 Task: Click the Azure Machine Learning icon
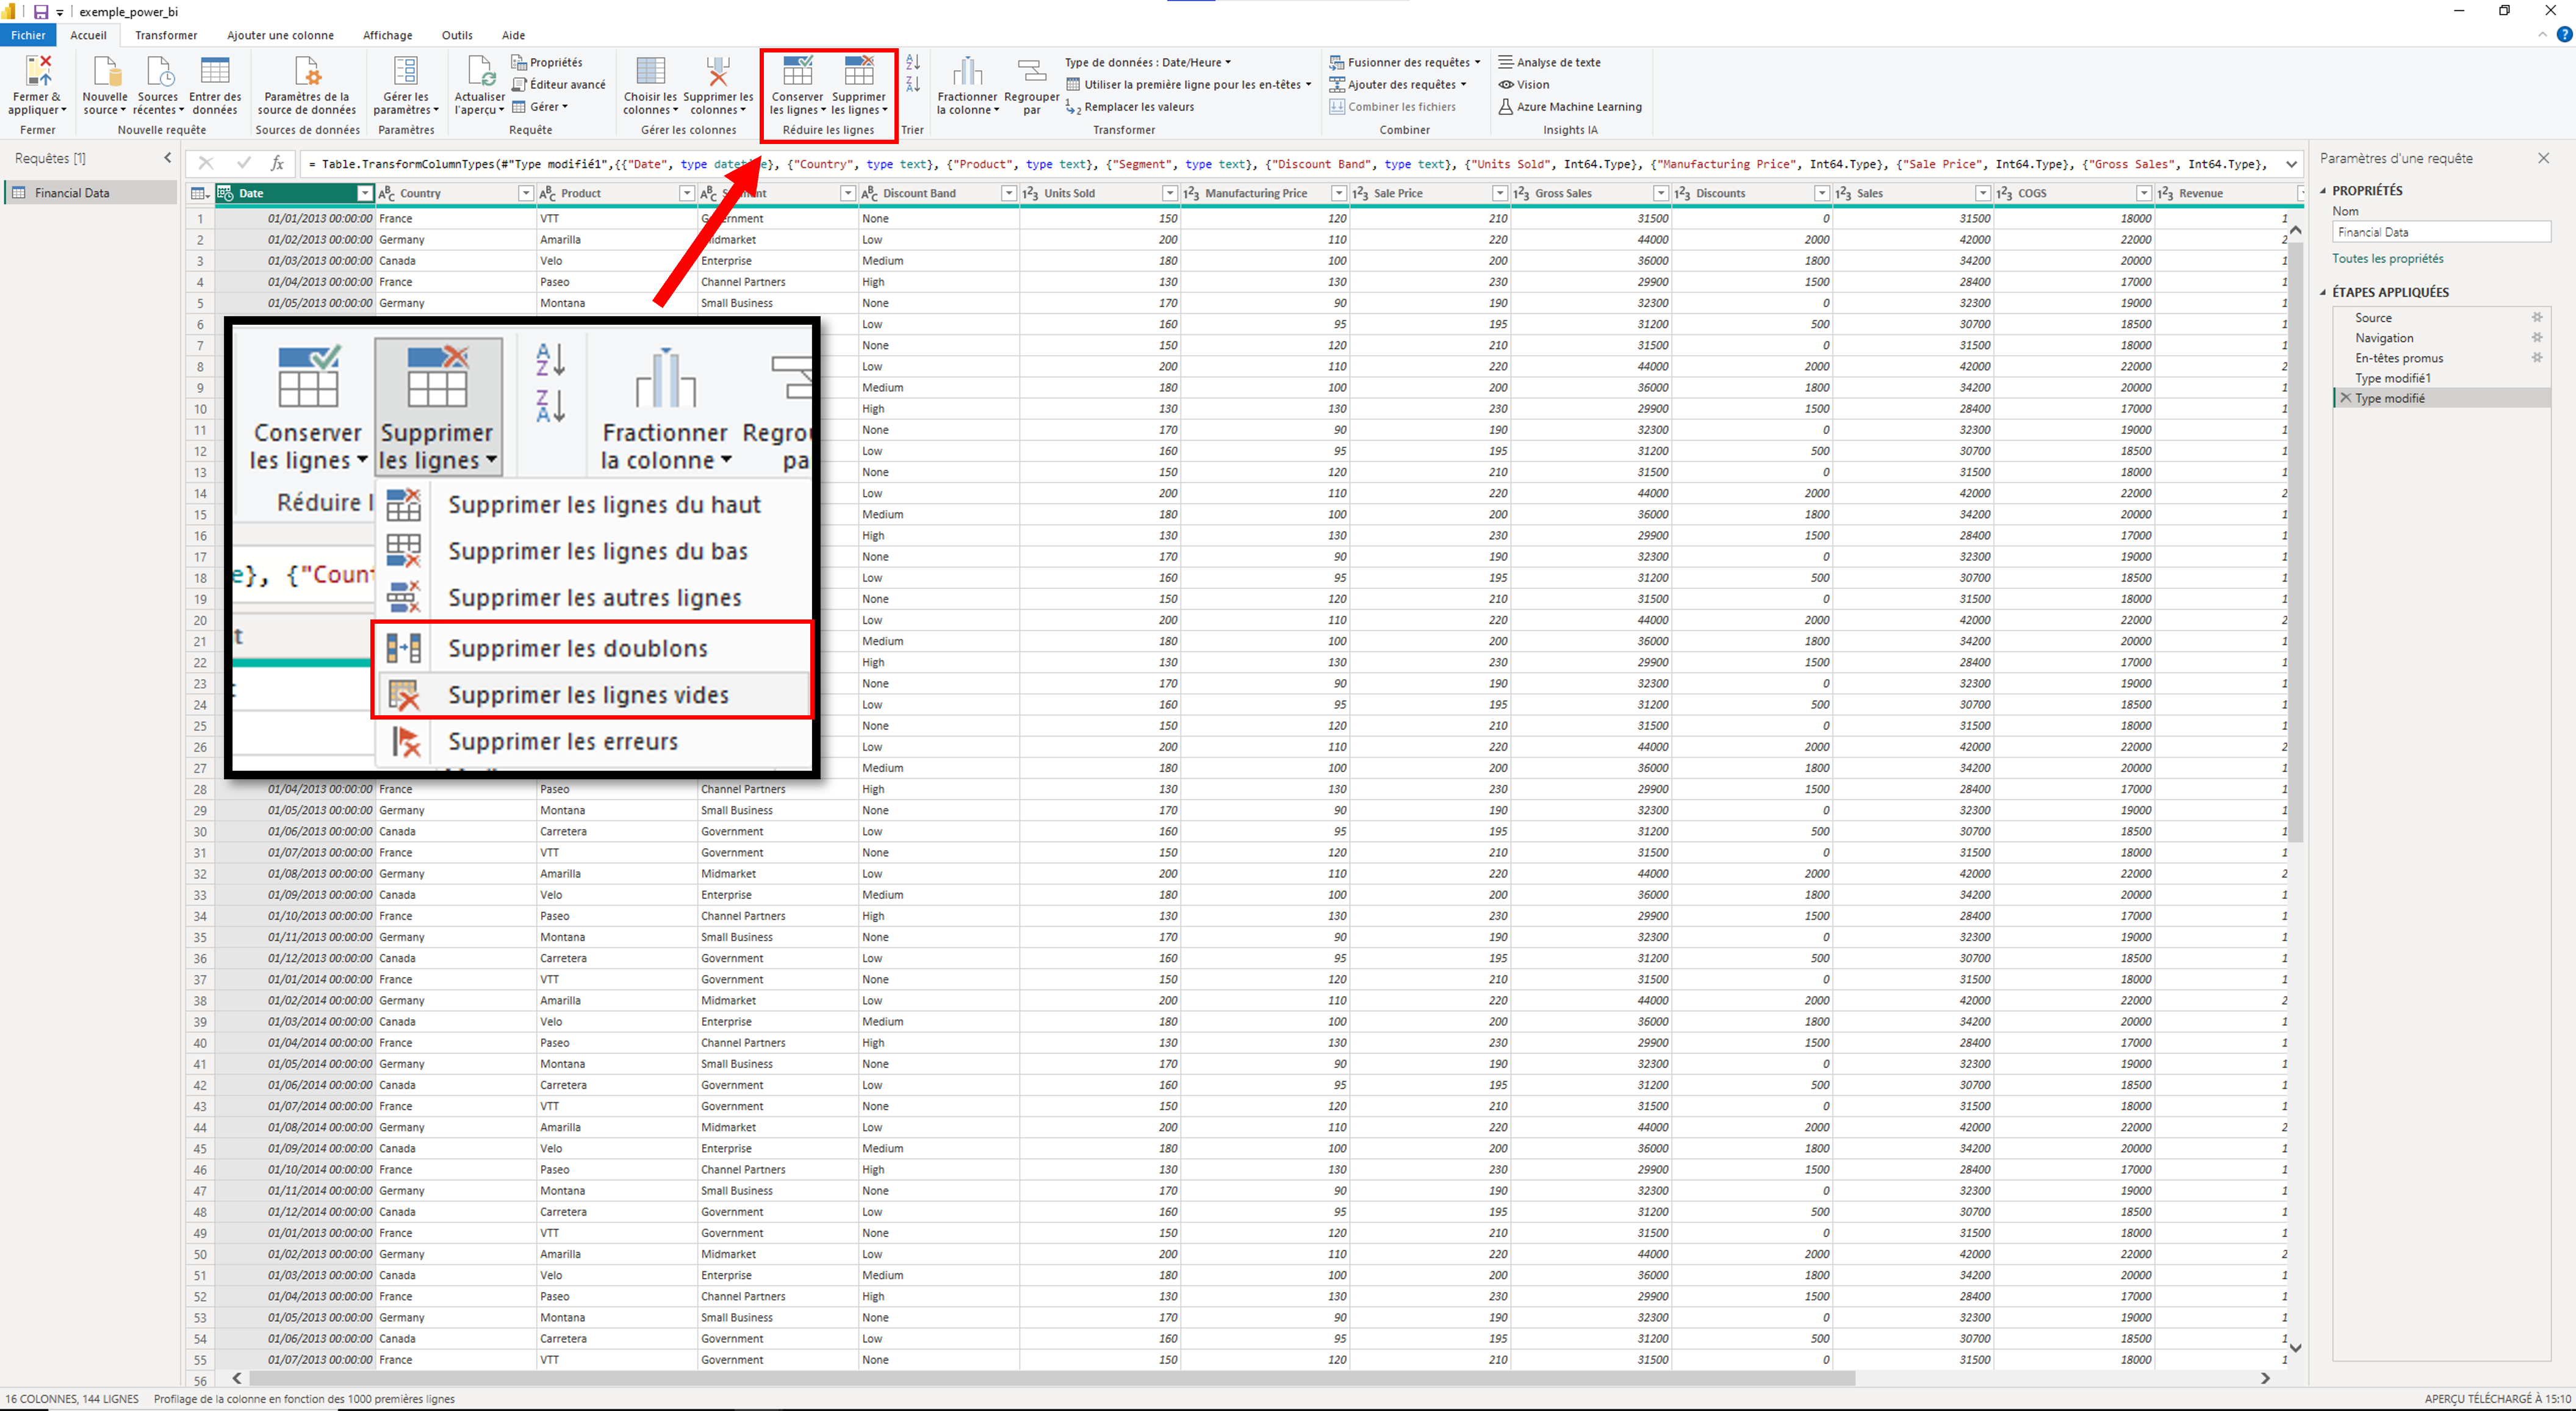click(1505, 106)
